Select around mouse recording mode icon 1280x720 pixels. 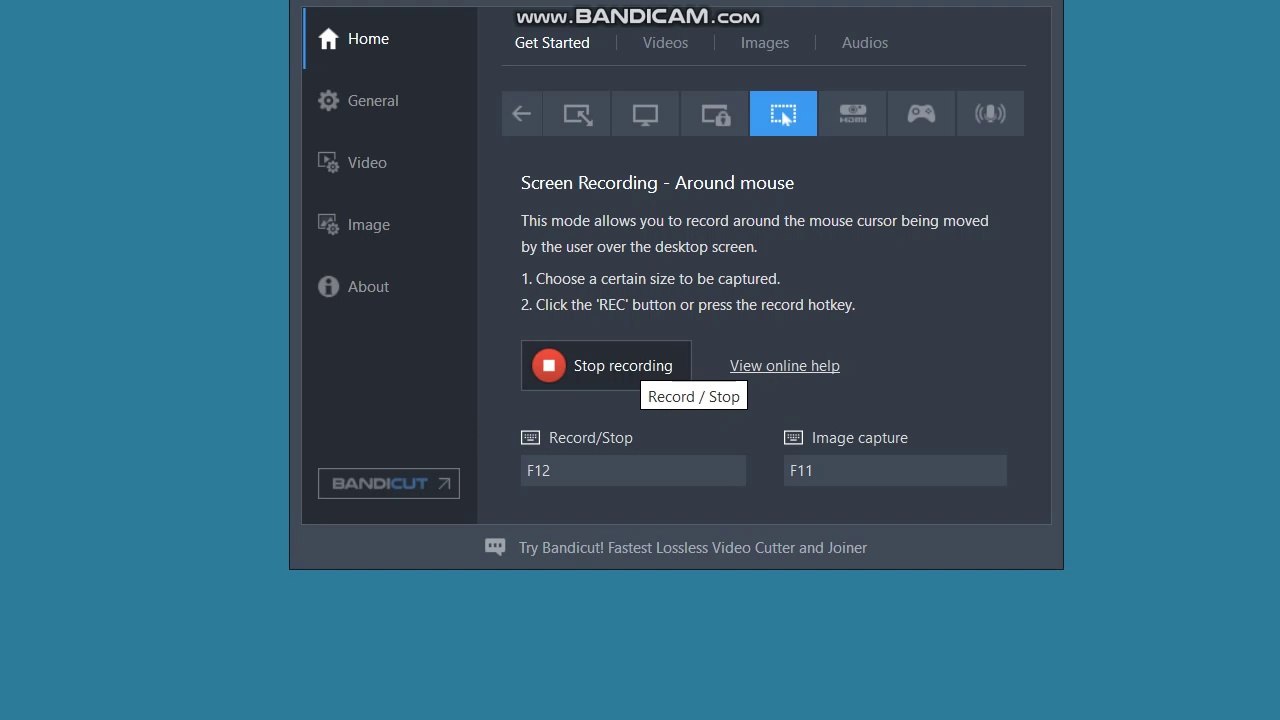pyautogui.click(x=783, y=114)
